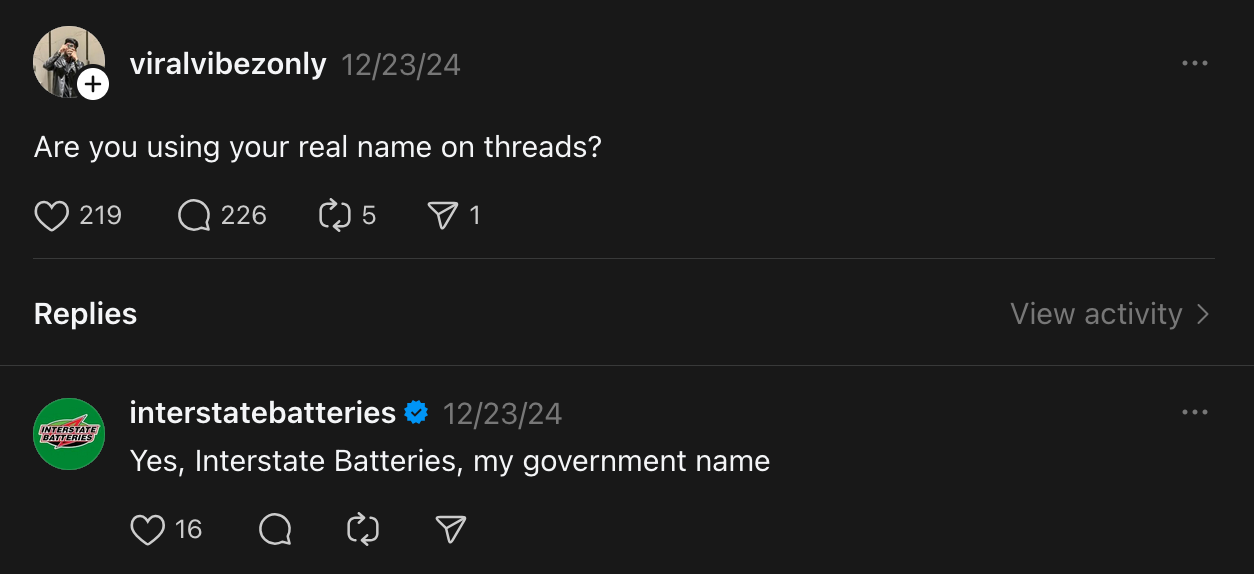Like the Interstate Batteries reply
This screenshot has height=574, width=1254.
pyautogui.click(x=148, y=529)
